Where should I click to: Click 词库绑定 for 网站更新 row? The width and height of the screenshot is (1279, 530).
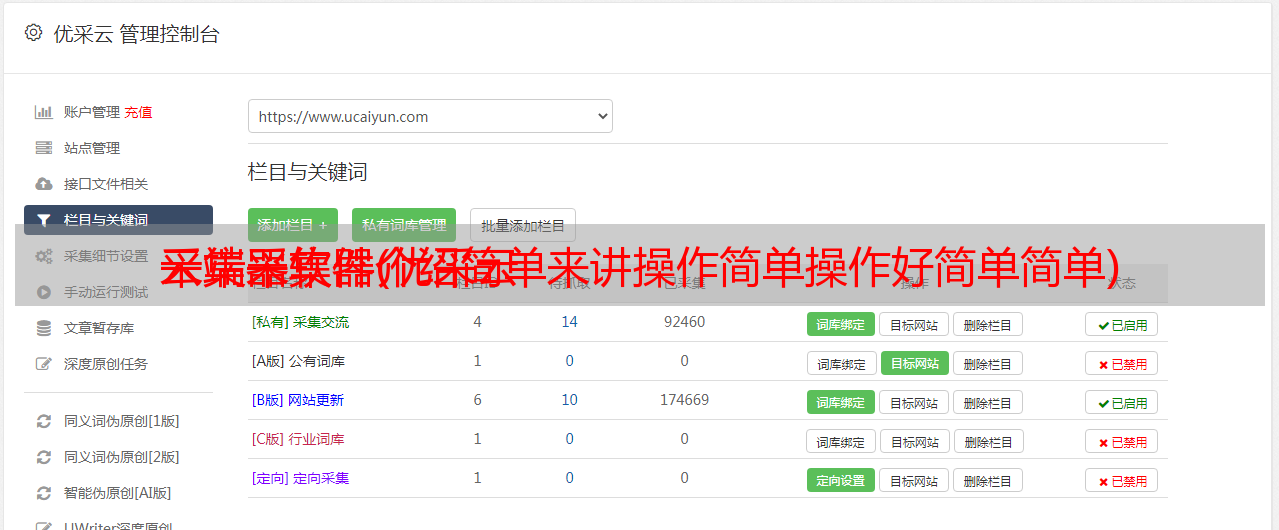841,402
